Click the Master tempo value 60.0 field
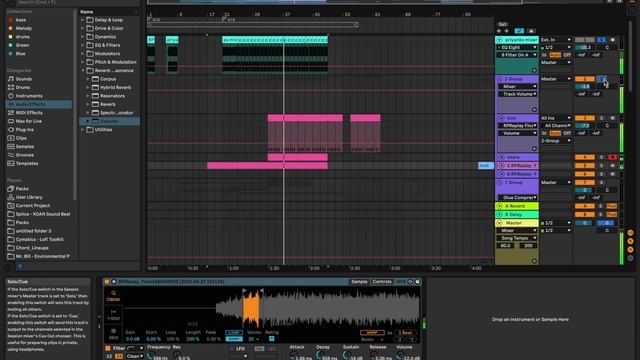 coord(505,246)
